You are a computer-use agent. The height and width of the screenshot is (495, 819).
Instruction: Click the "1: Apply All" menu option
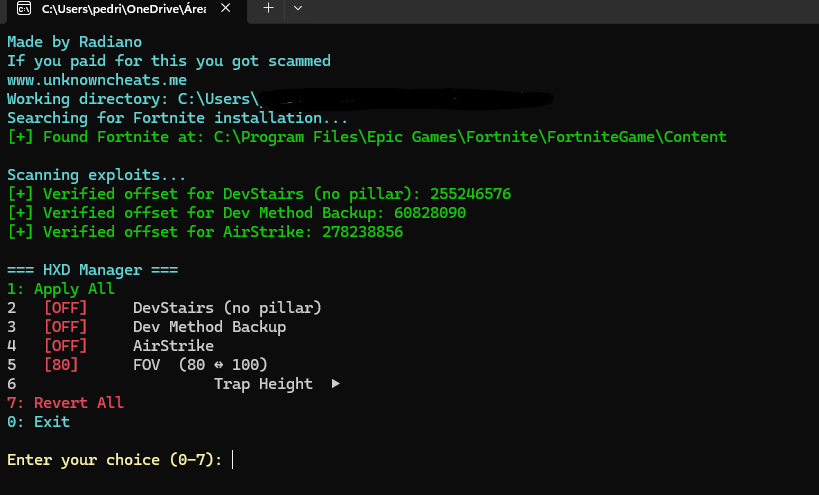pos(61,289)
